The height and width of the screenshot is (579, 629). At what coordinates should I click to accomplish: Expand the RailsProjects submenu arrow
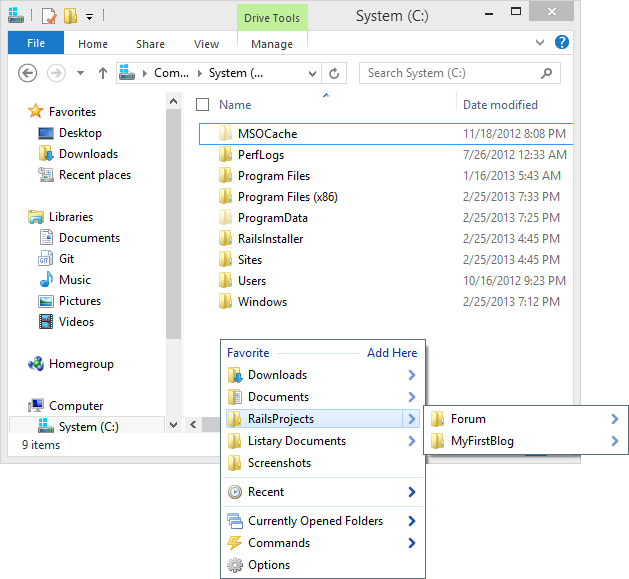tap(412, 419)
